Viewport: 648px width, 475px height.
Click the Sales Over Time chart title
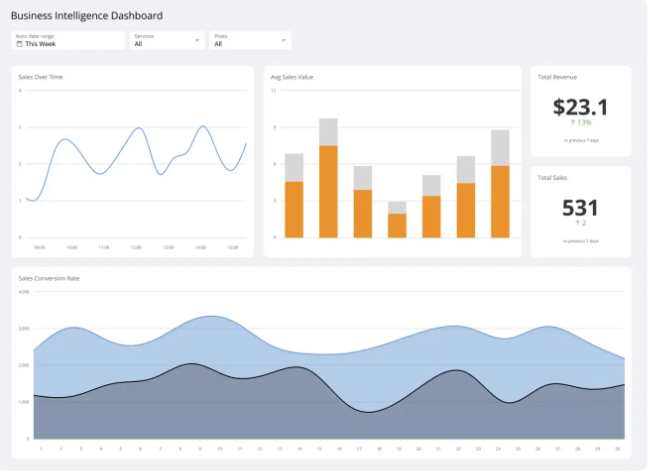(x=41, y=77)
